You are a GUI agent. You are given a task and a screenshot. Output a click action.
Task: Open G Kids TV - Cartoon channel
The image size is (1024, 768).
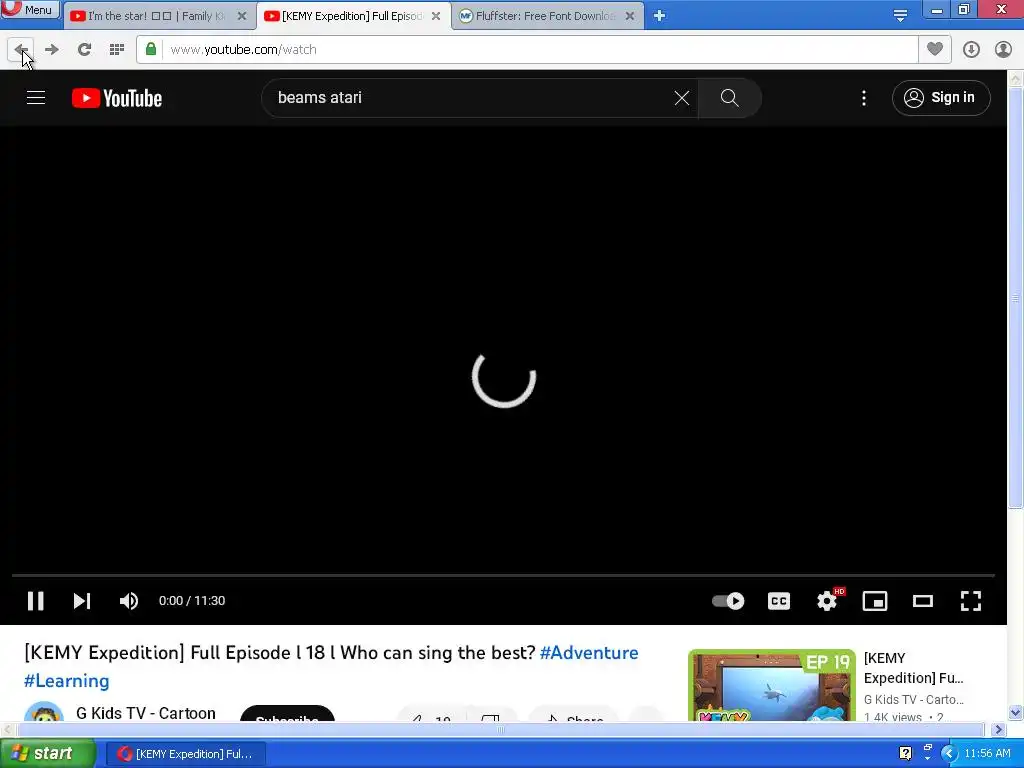tap(146, 713)
